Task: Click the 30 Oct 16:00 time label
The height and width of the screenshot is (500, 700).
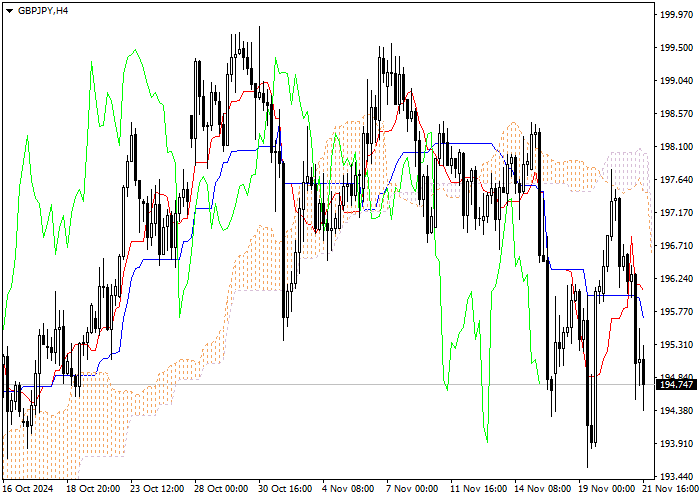Action: coord(285,489)
